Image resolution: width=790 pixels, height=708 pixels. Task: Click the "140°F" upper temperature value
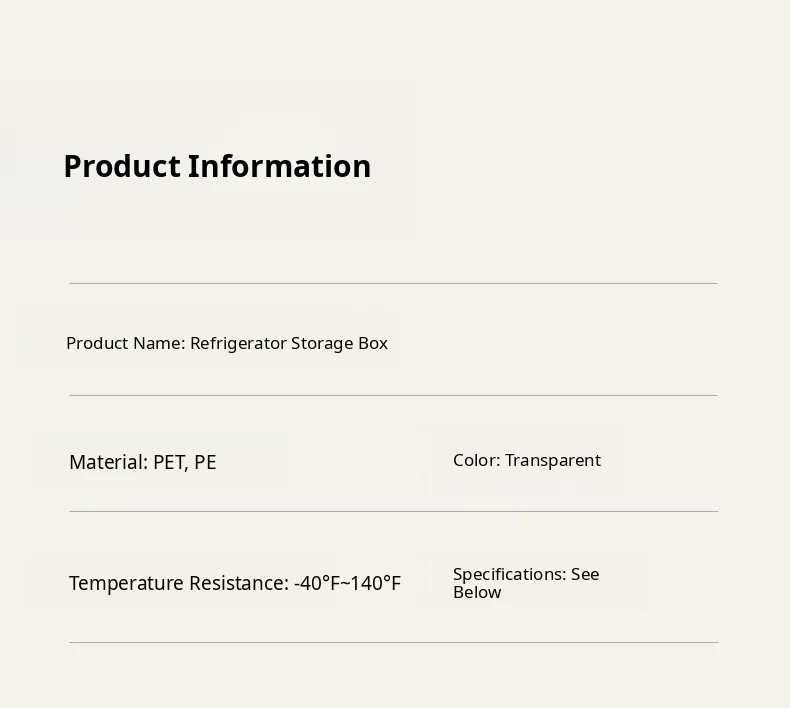tap(374, 583)
